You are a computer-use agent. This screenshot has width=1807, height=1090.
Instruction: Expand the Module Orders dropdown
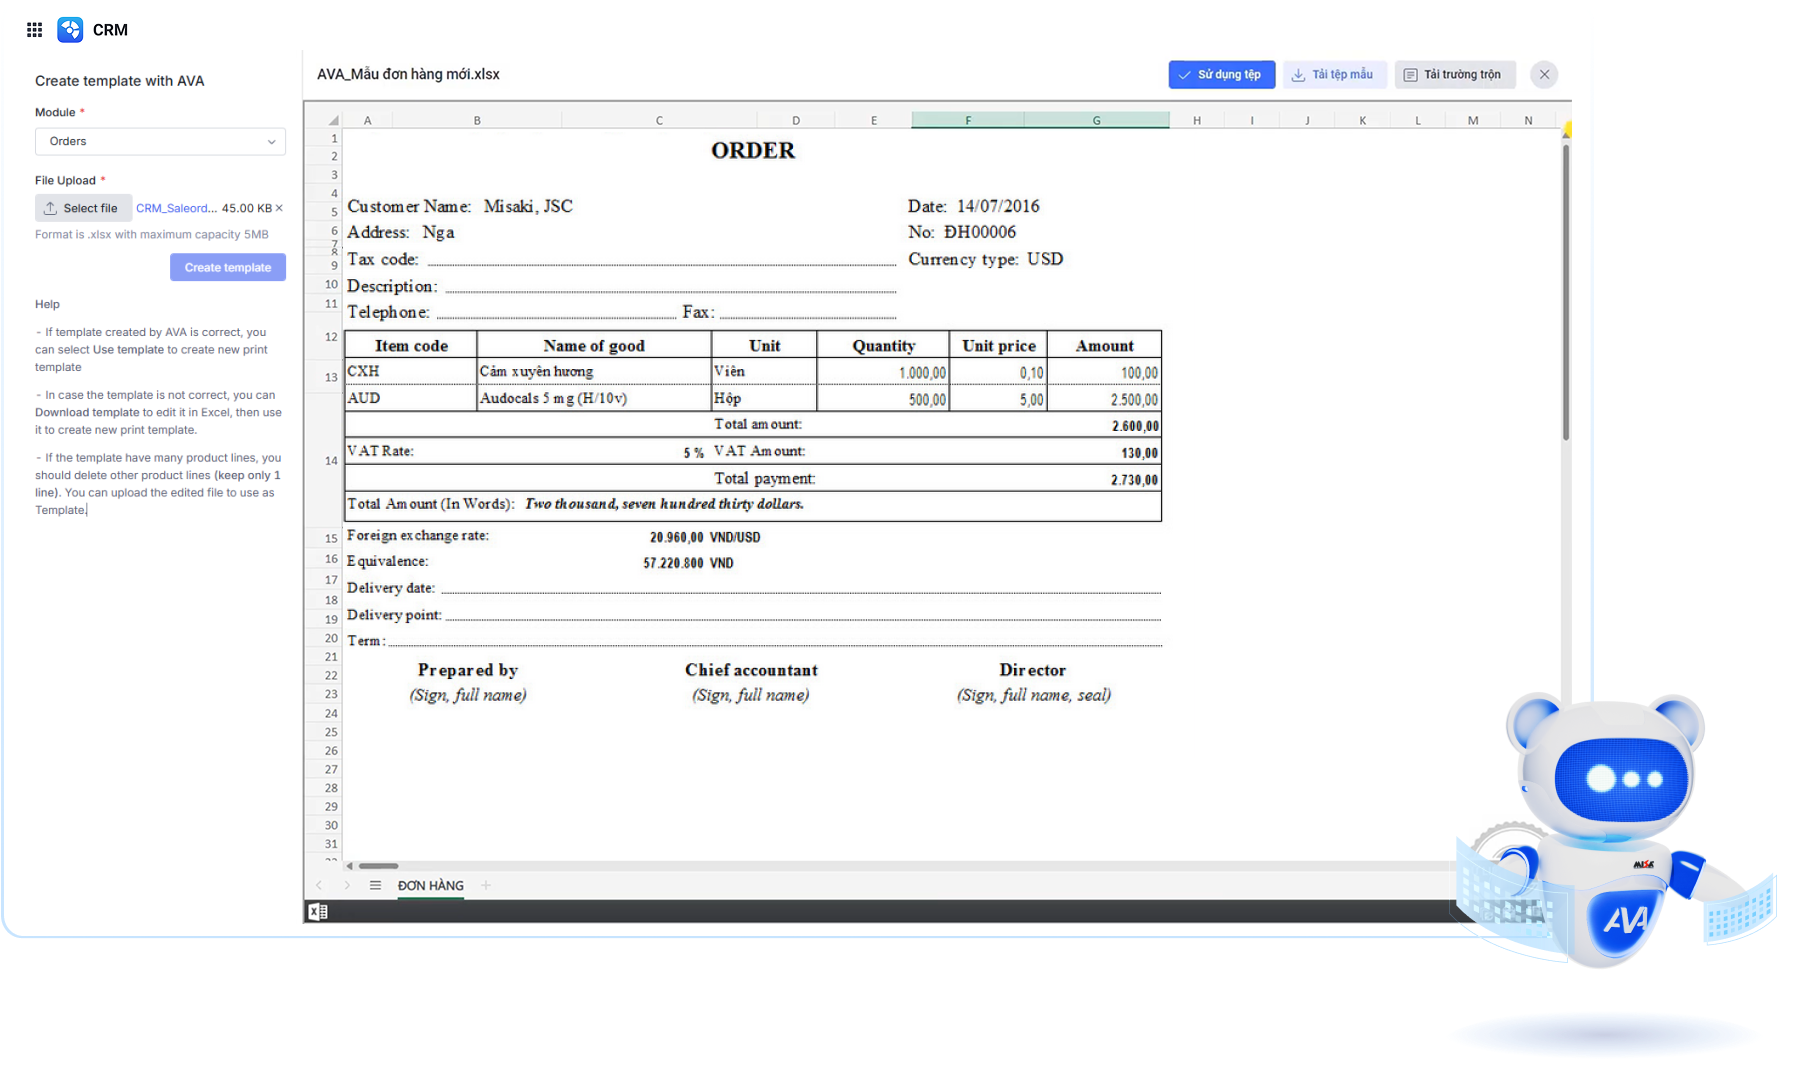tap(160, 142)
